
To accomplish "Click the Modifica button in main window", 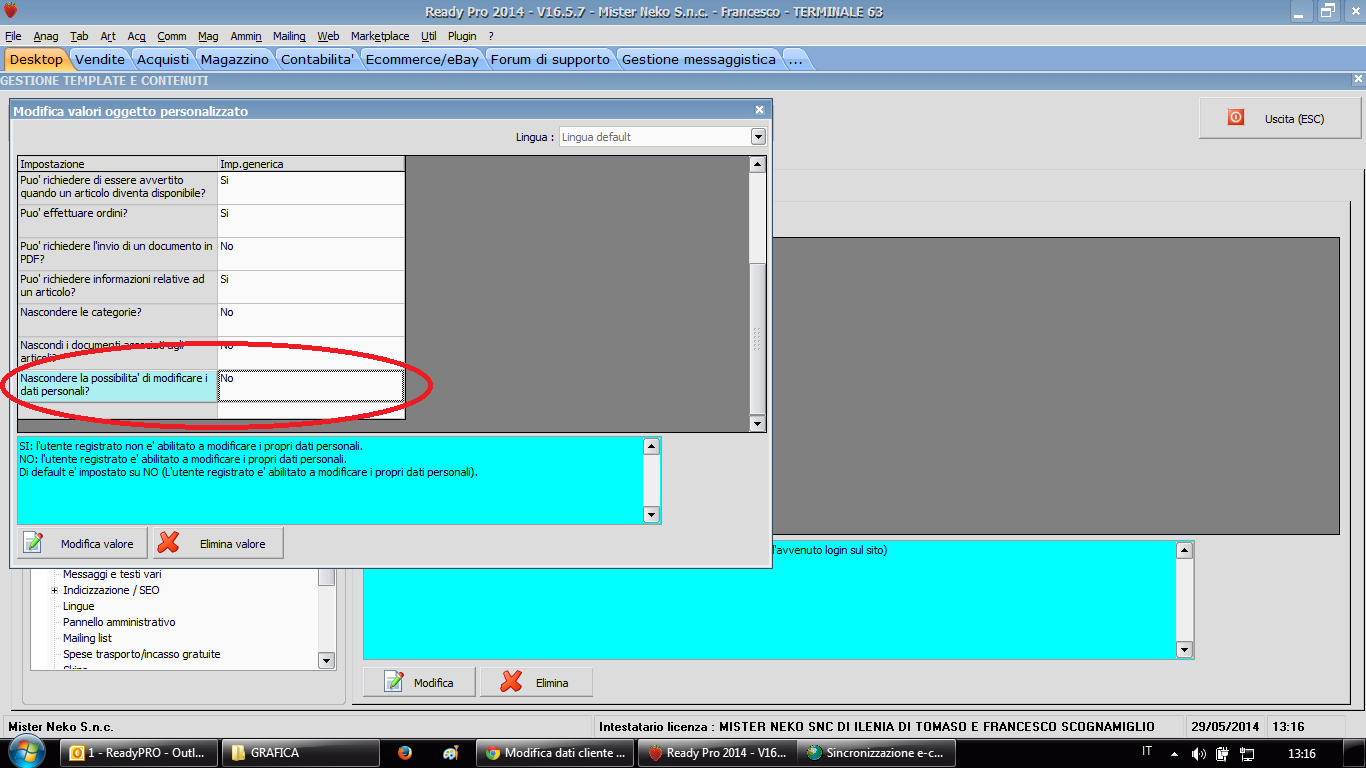I will [x=419, y=682].
